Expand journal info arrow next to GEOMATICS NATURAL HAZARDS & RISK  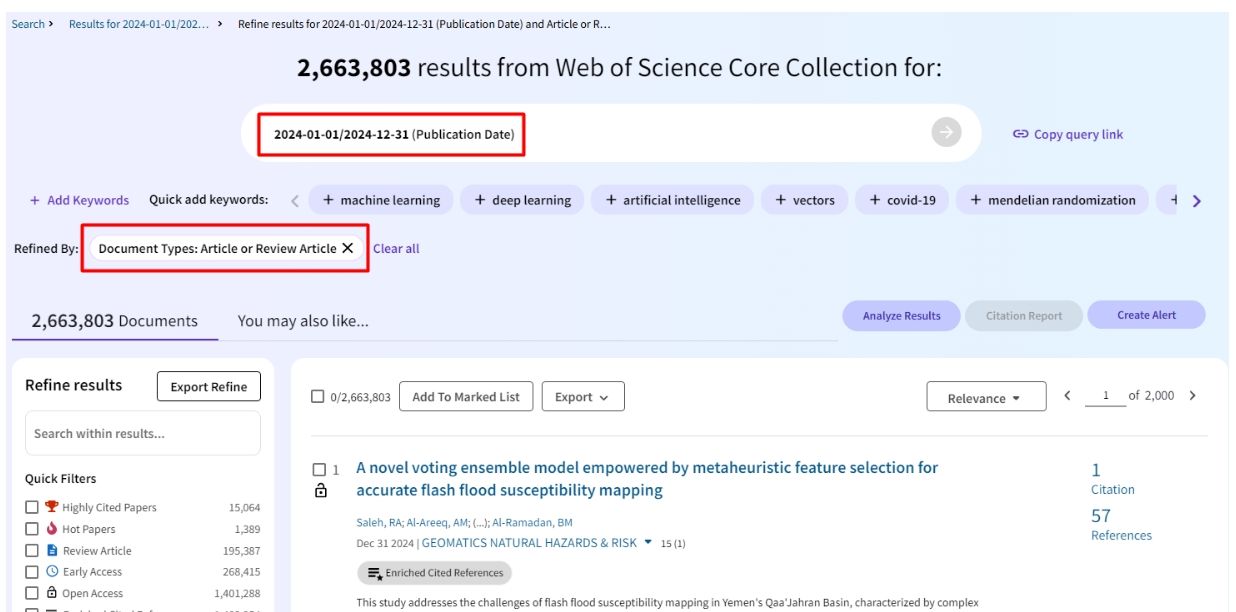(648, 542)
